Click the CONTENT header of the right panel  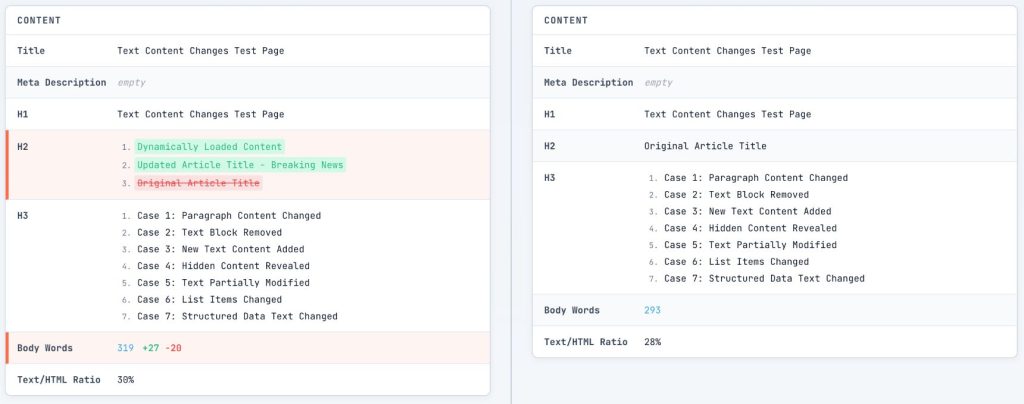click(x=566, y=20)
